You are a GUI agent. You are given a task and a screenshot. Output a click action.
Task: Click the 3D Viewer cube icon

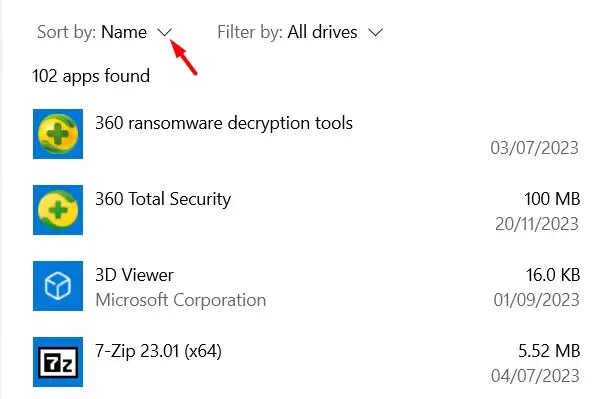58,286
